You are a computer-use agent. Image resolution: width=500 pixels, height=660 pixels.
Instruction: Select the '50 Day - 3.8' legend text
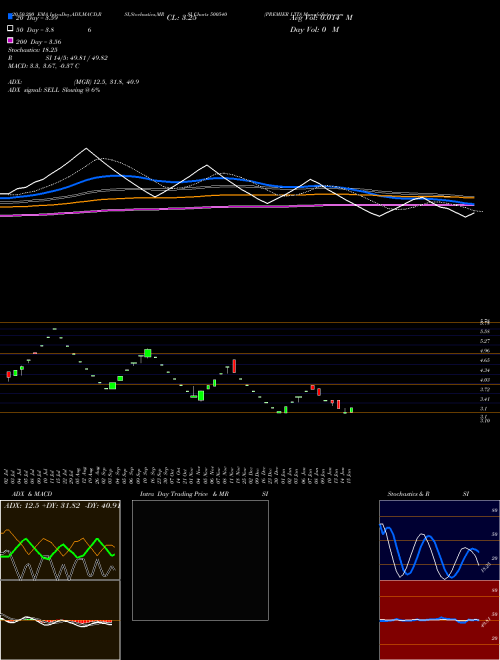(x=35, y=30)
